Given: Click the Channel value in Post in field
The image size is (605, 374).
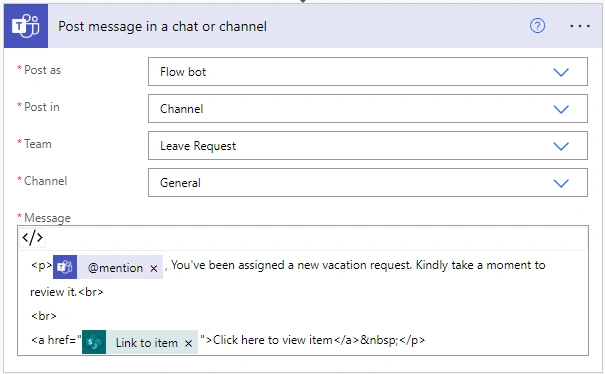Looking at the screenshot, I should tap(181, 109).
